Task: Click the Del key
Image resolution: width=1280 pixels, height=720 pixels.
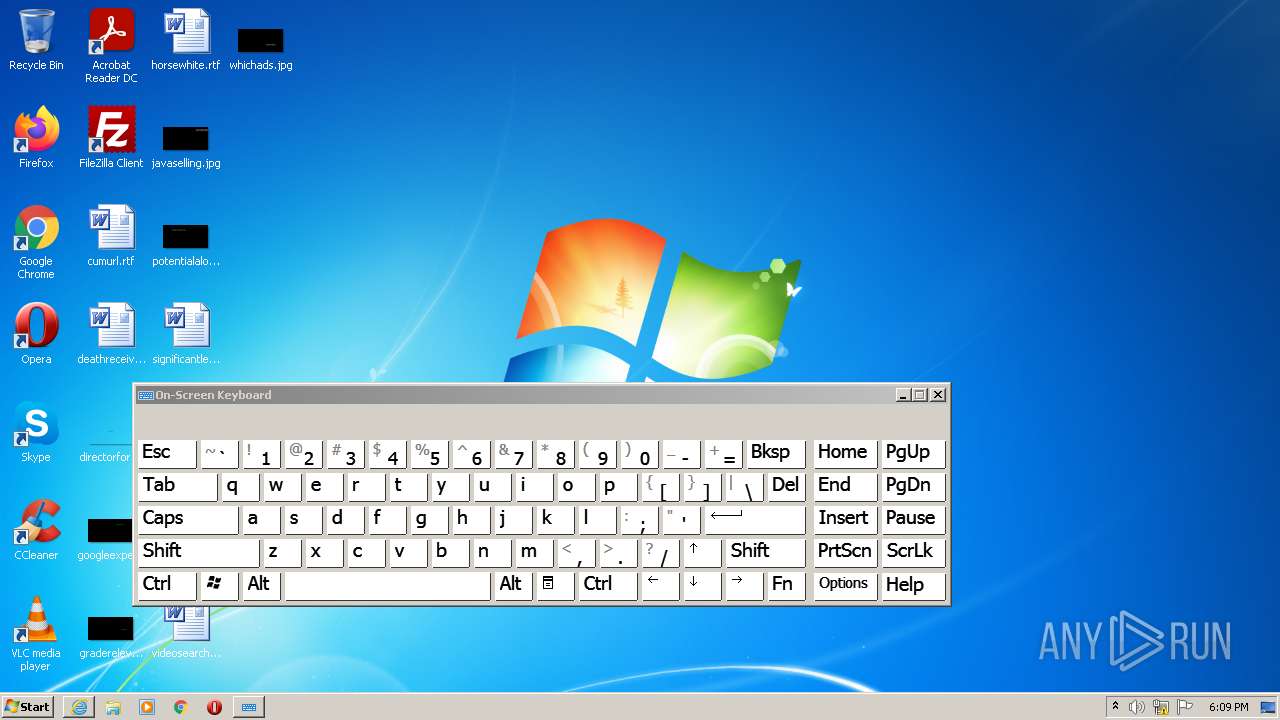Action: [786, 486]
